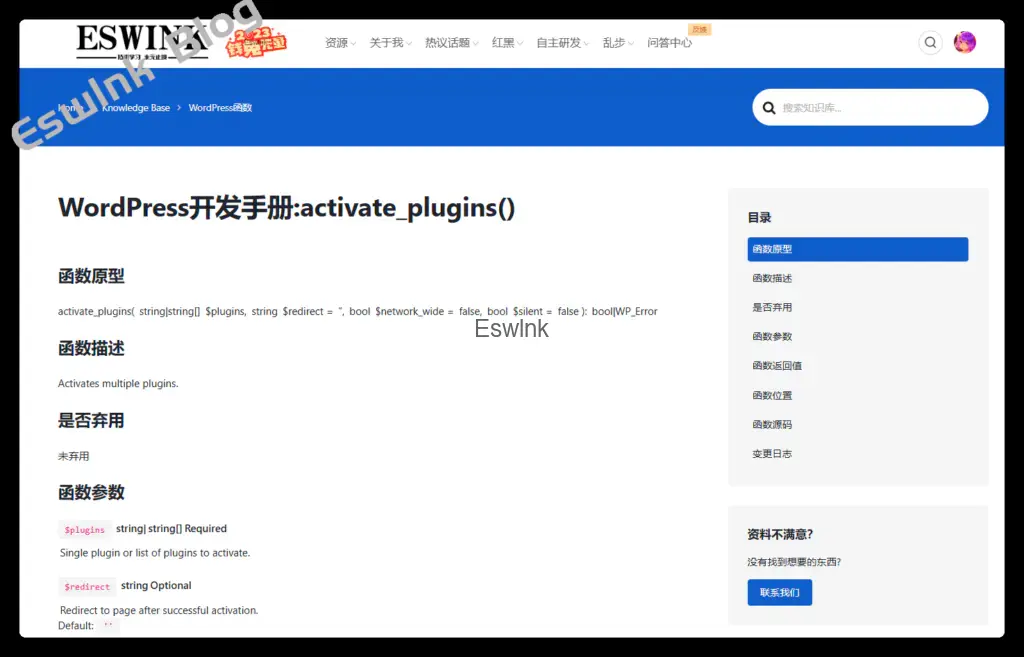Expand the 资源 menu dropdown
Screen dimensions: 1024x657
(x=340, y=43)
